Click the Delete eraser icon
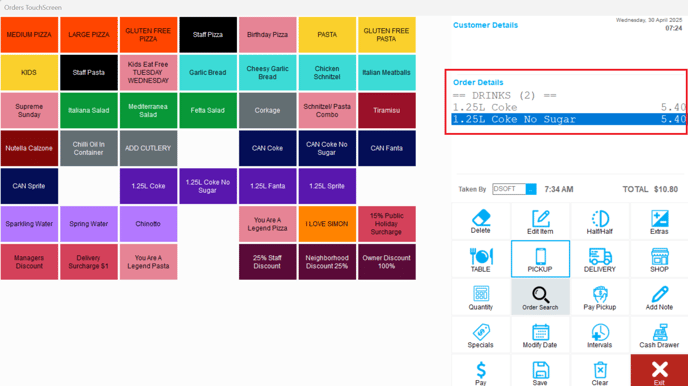This screenshot has width=688, height=386. pyautogui.click(x=480, y=218)
